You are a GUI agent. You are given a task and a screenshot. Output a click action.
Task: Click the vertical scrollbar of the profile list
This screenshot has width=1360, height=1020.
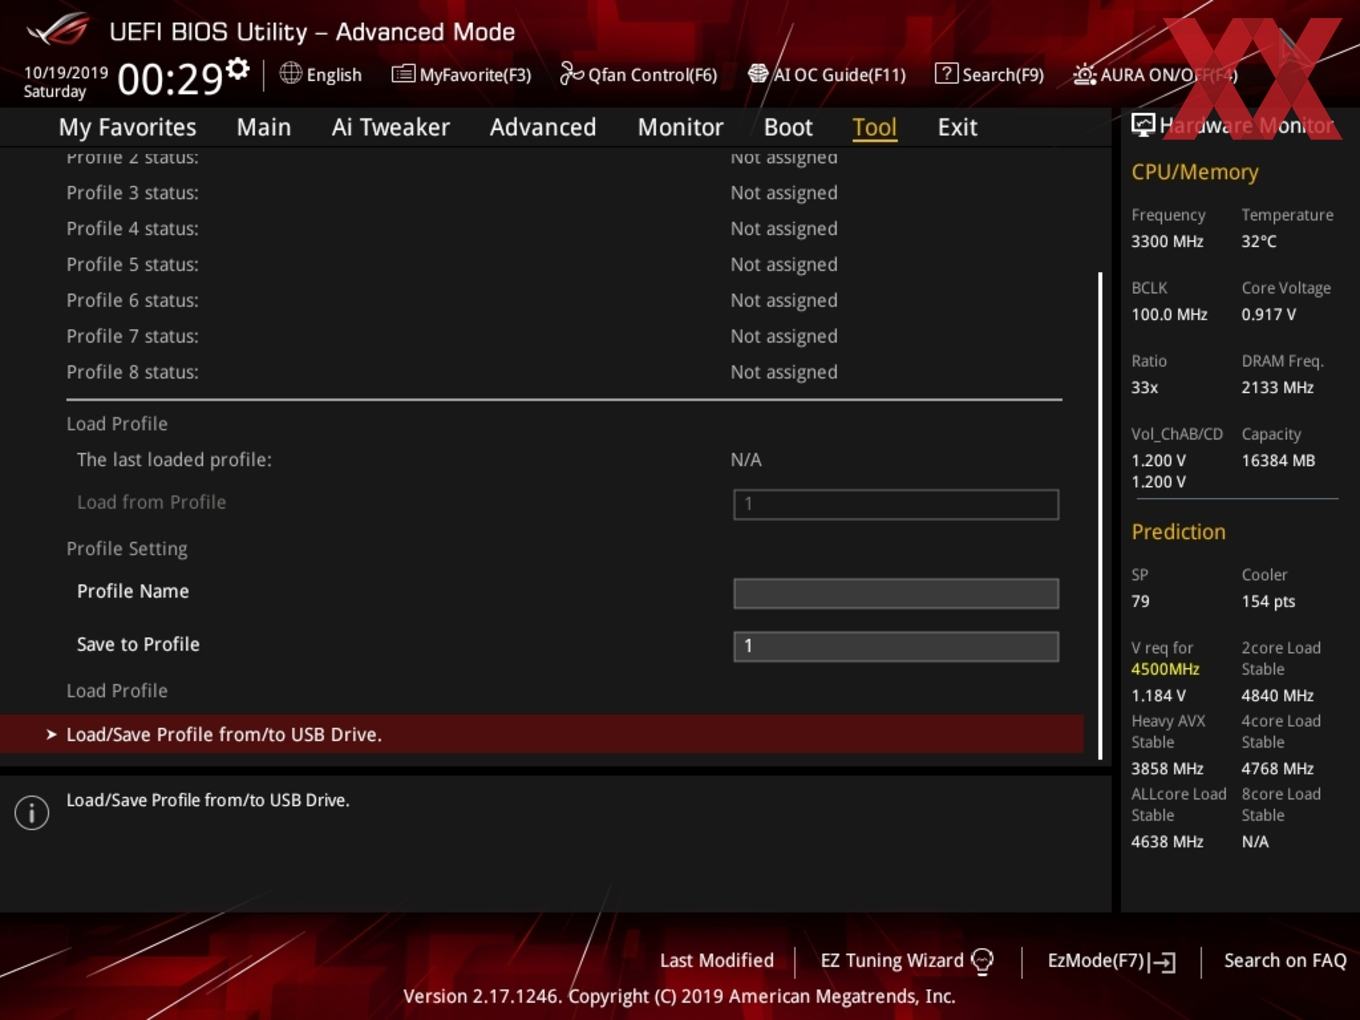[x=1100, y=515]
